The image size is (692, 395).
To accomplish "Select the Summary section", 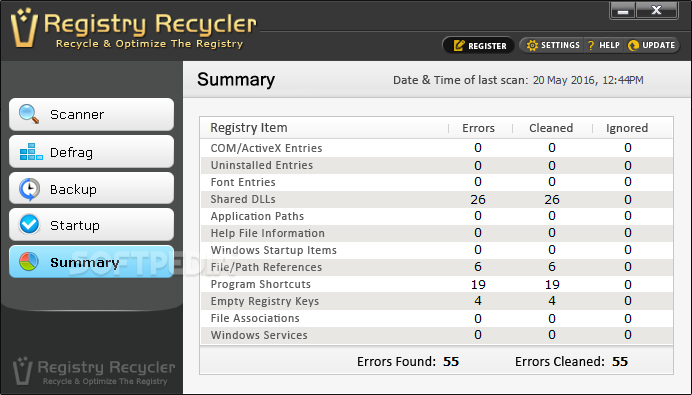I will (91, 262).
